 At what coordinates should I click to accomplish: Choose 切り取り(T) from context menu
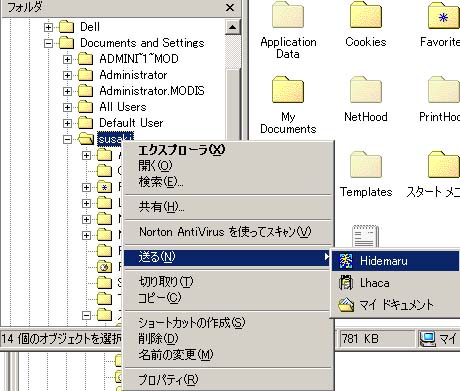coord(228,282)
